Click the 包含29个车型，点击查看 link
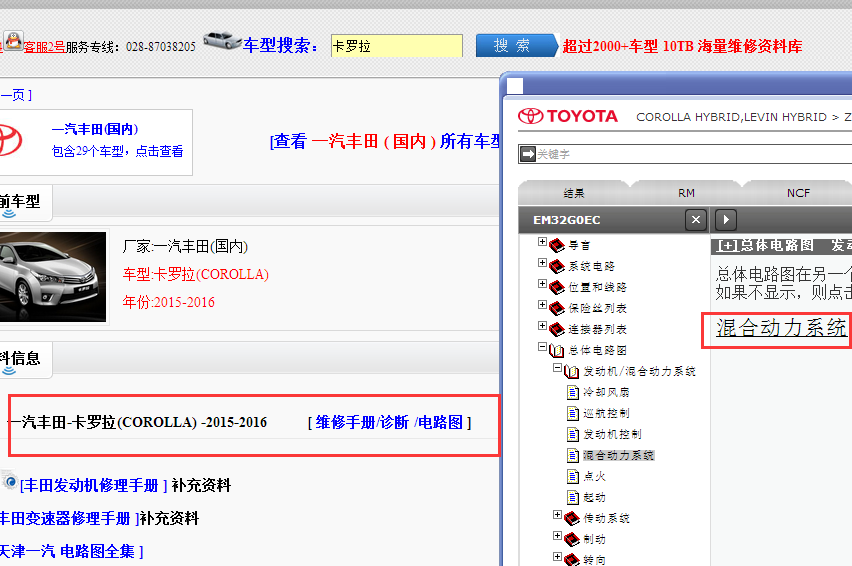 pyautogui.click(x=117, y=152)
